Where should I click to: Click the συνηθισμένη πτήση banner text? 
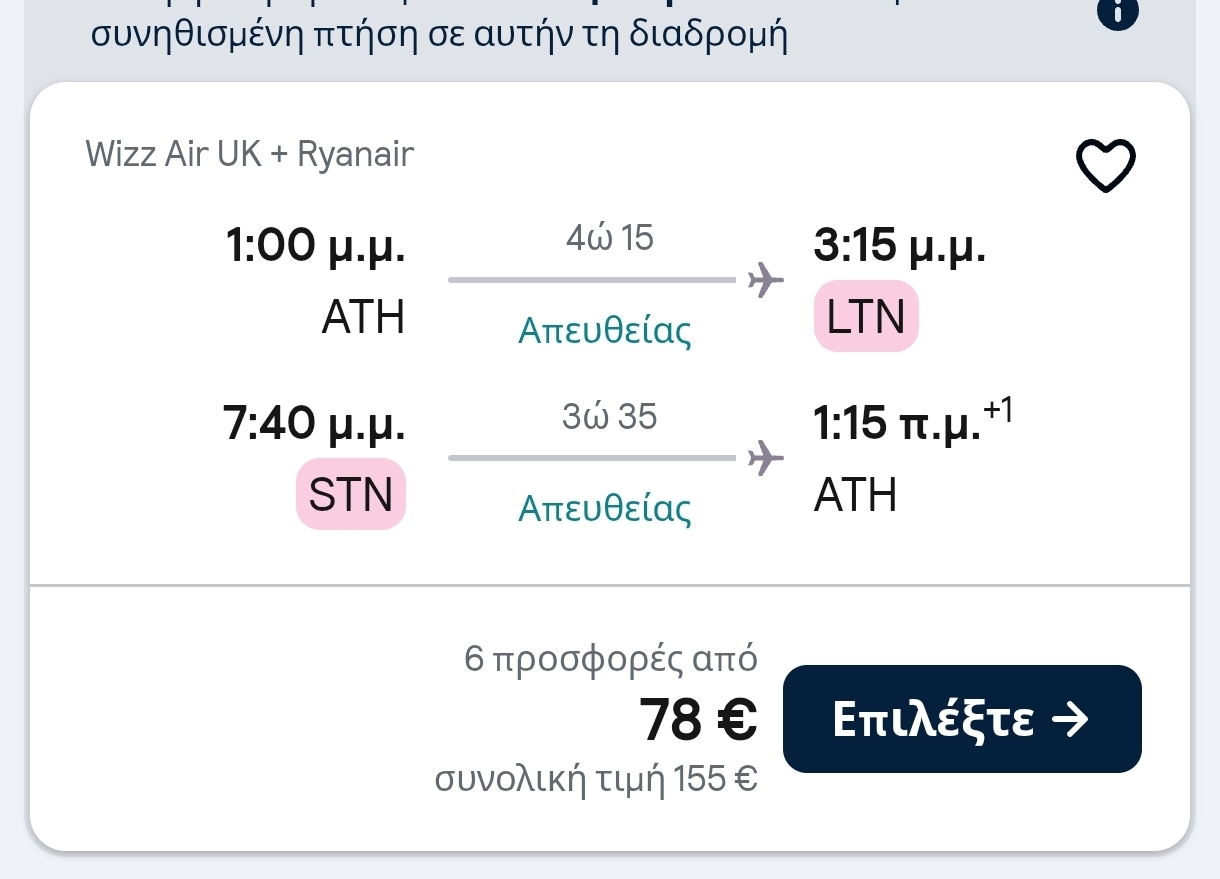point(439,35)
